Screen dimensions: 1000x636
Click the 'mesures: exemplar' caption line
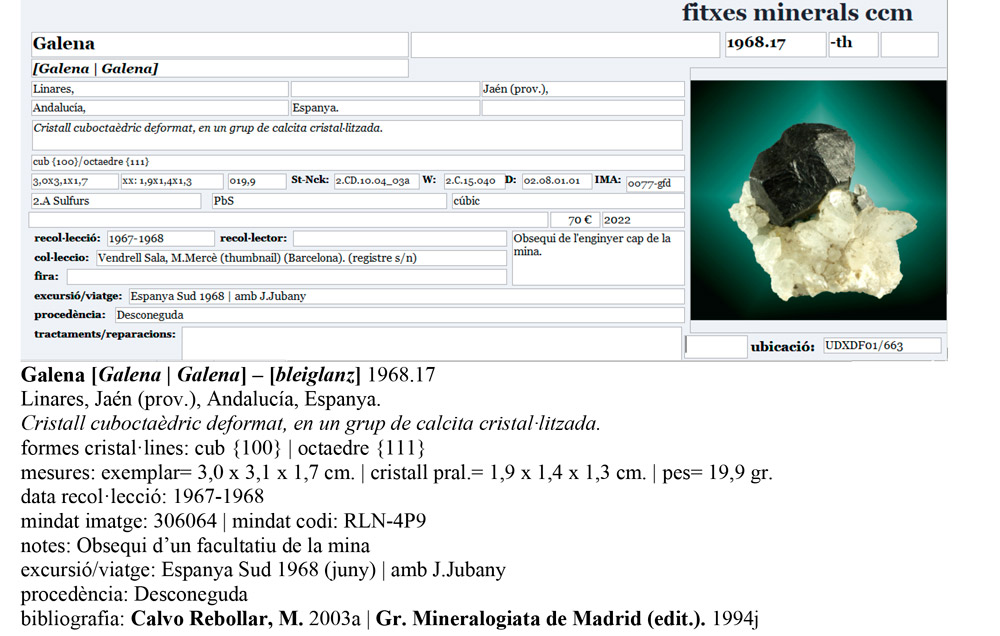[396, 473]
